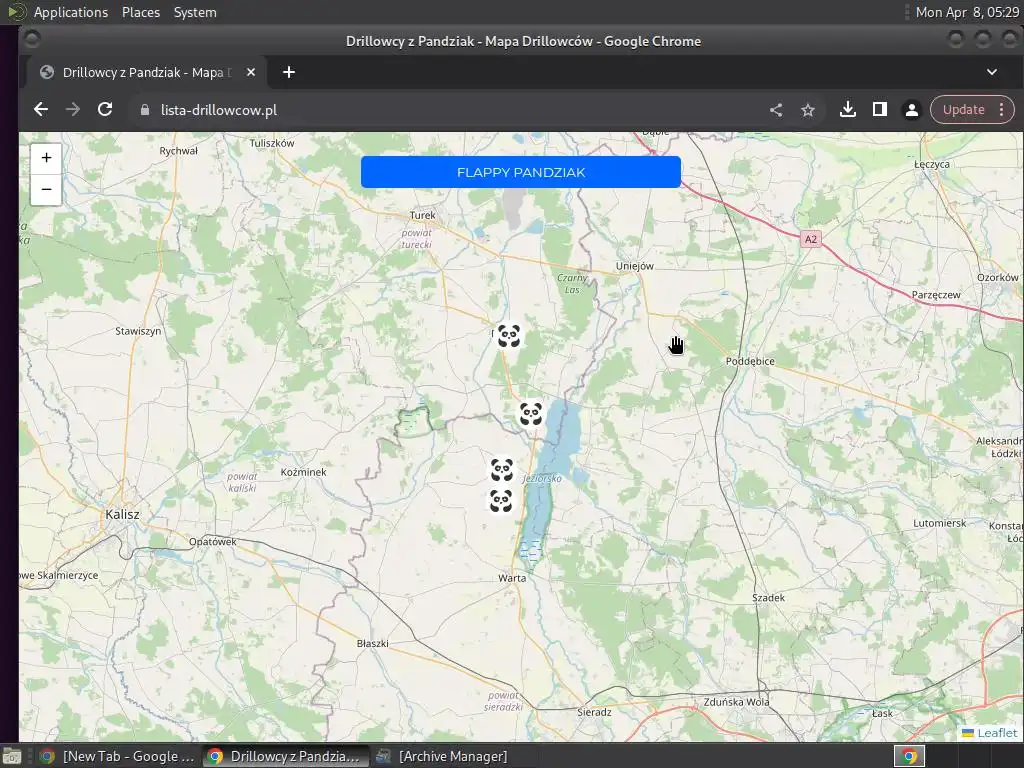Click the Turek town label
This screenshot has width=1024, height=768.
point(423,215)
